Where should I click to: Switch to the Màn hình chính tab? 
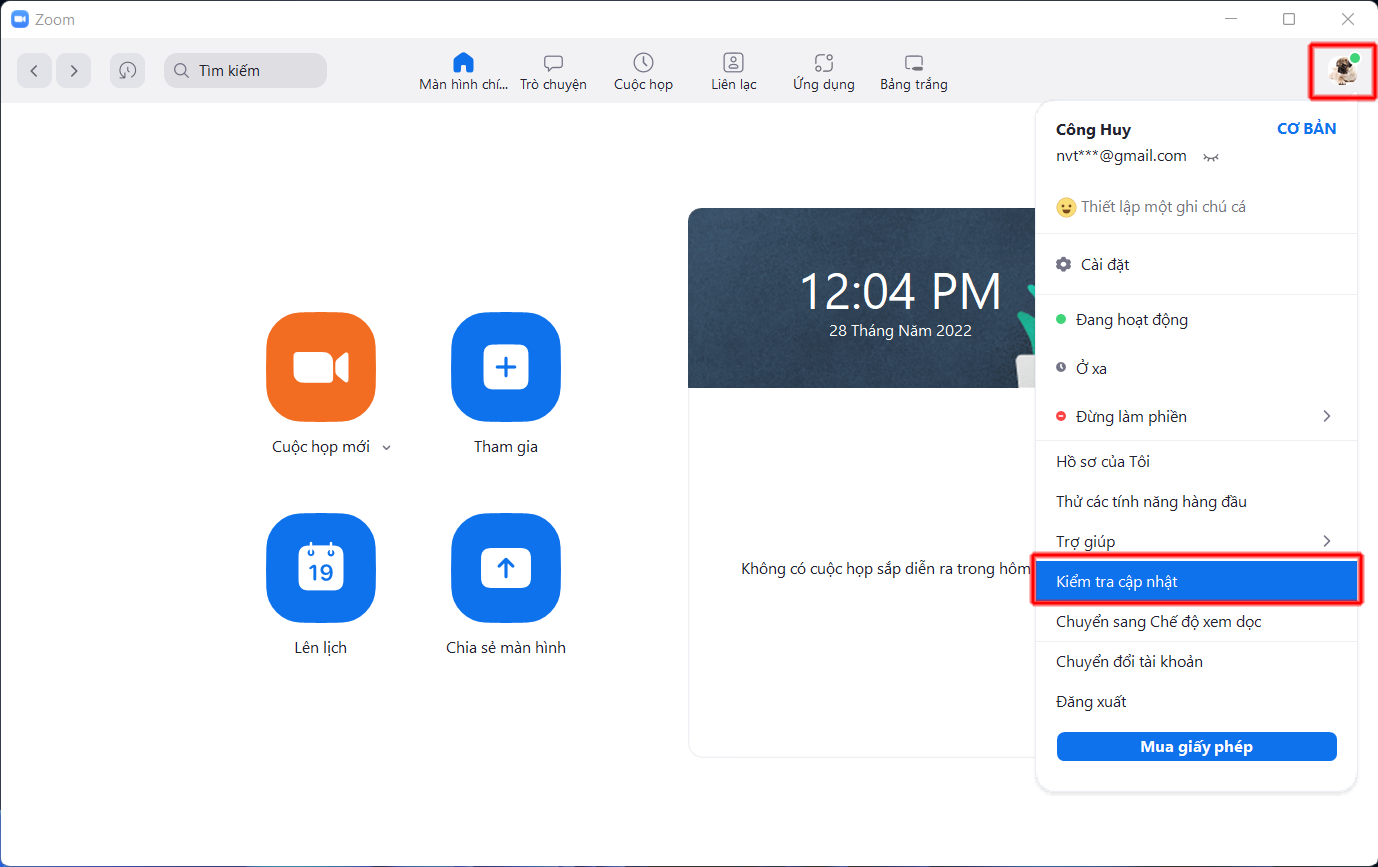click(463, 62)
